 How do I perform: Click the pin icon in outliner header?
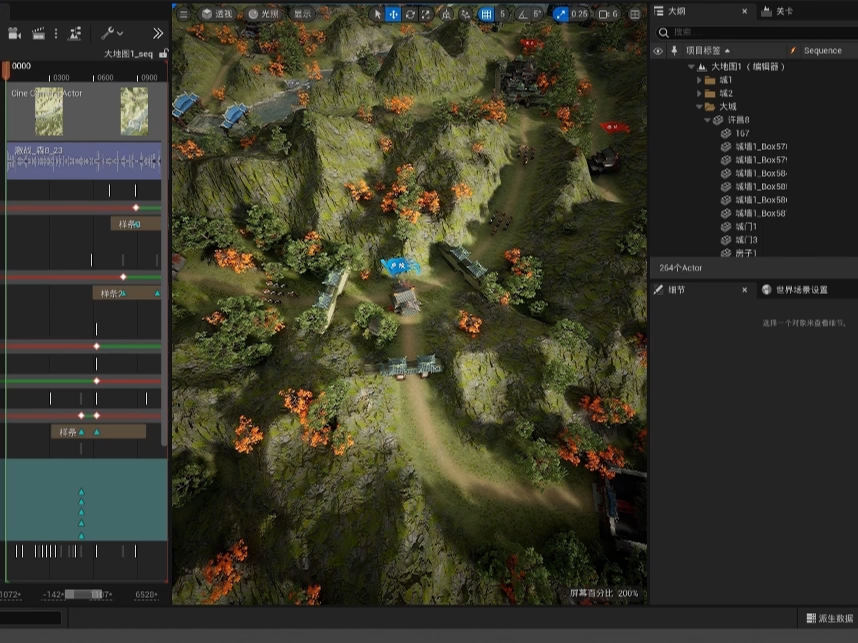click(674, 49)
